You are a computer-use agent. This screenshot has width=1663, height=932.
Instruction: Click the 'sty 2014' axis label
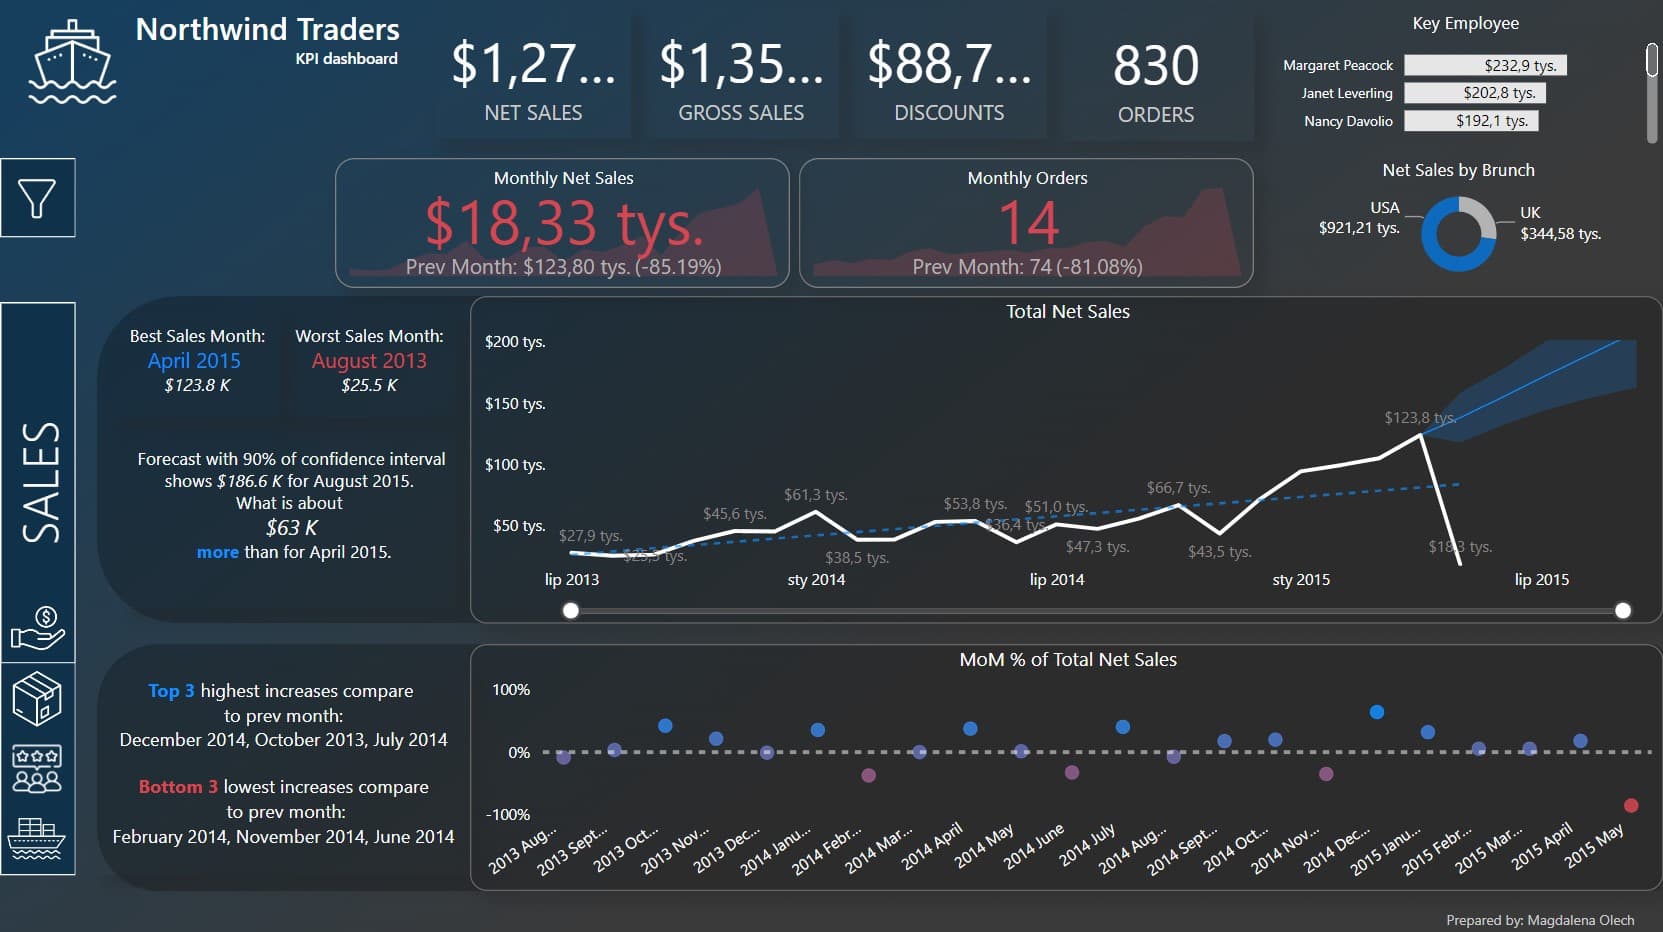(816, 580)
